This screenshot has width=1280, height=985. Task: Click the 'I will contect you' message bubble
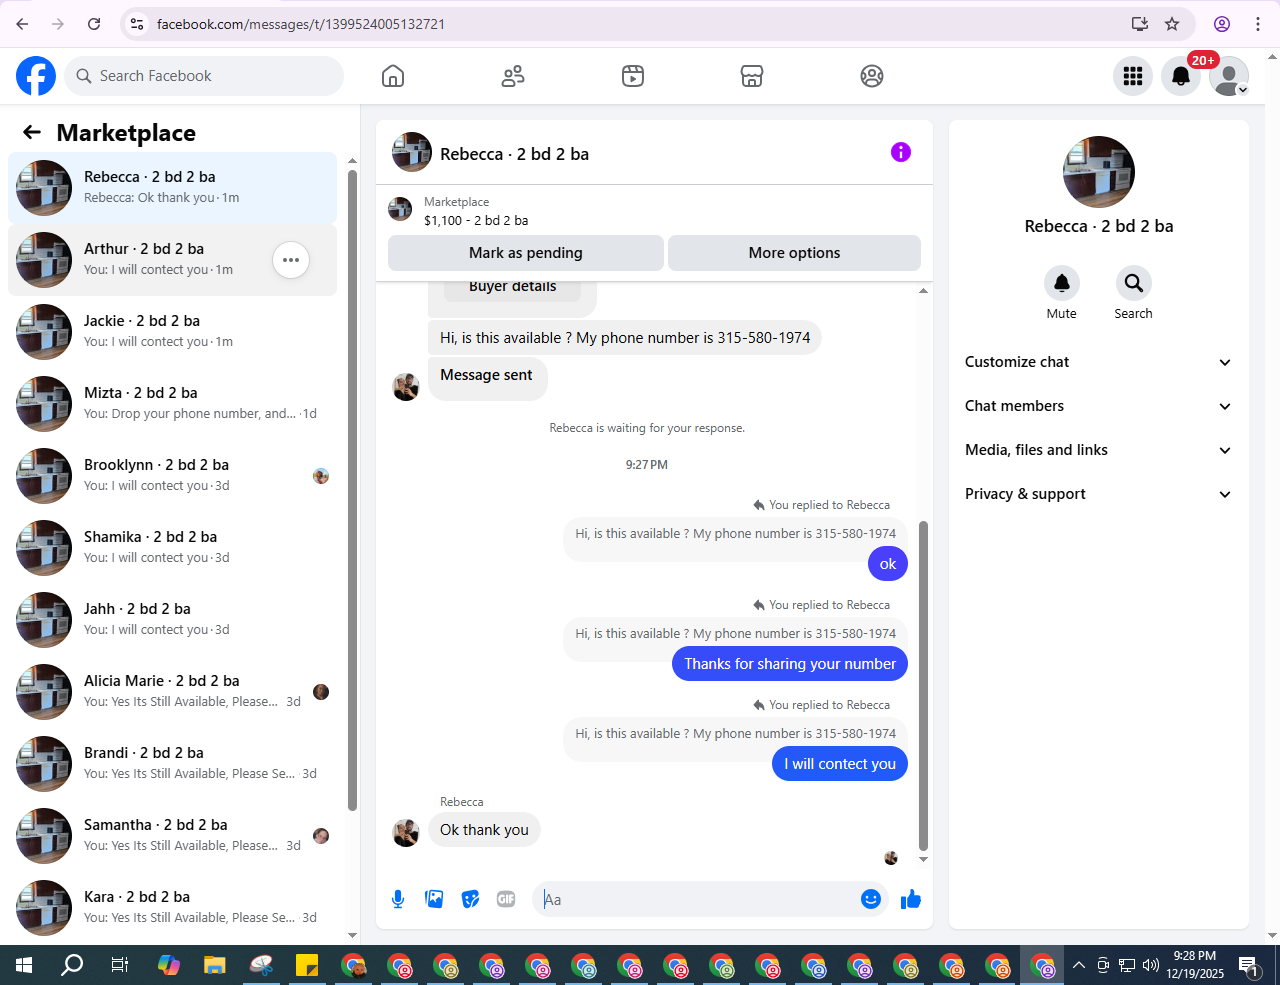pyautogui.click(x=840, y=764)
